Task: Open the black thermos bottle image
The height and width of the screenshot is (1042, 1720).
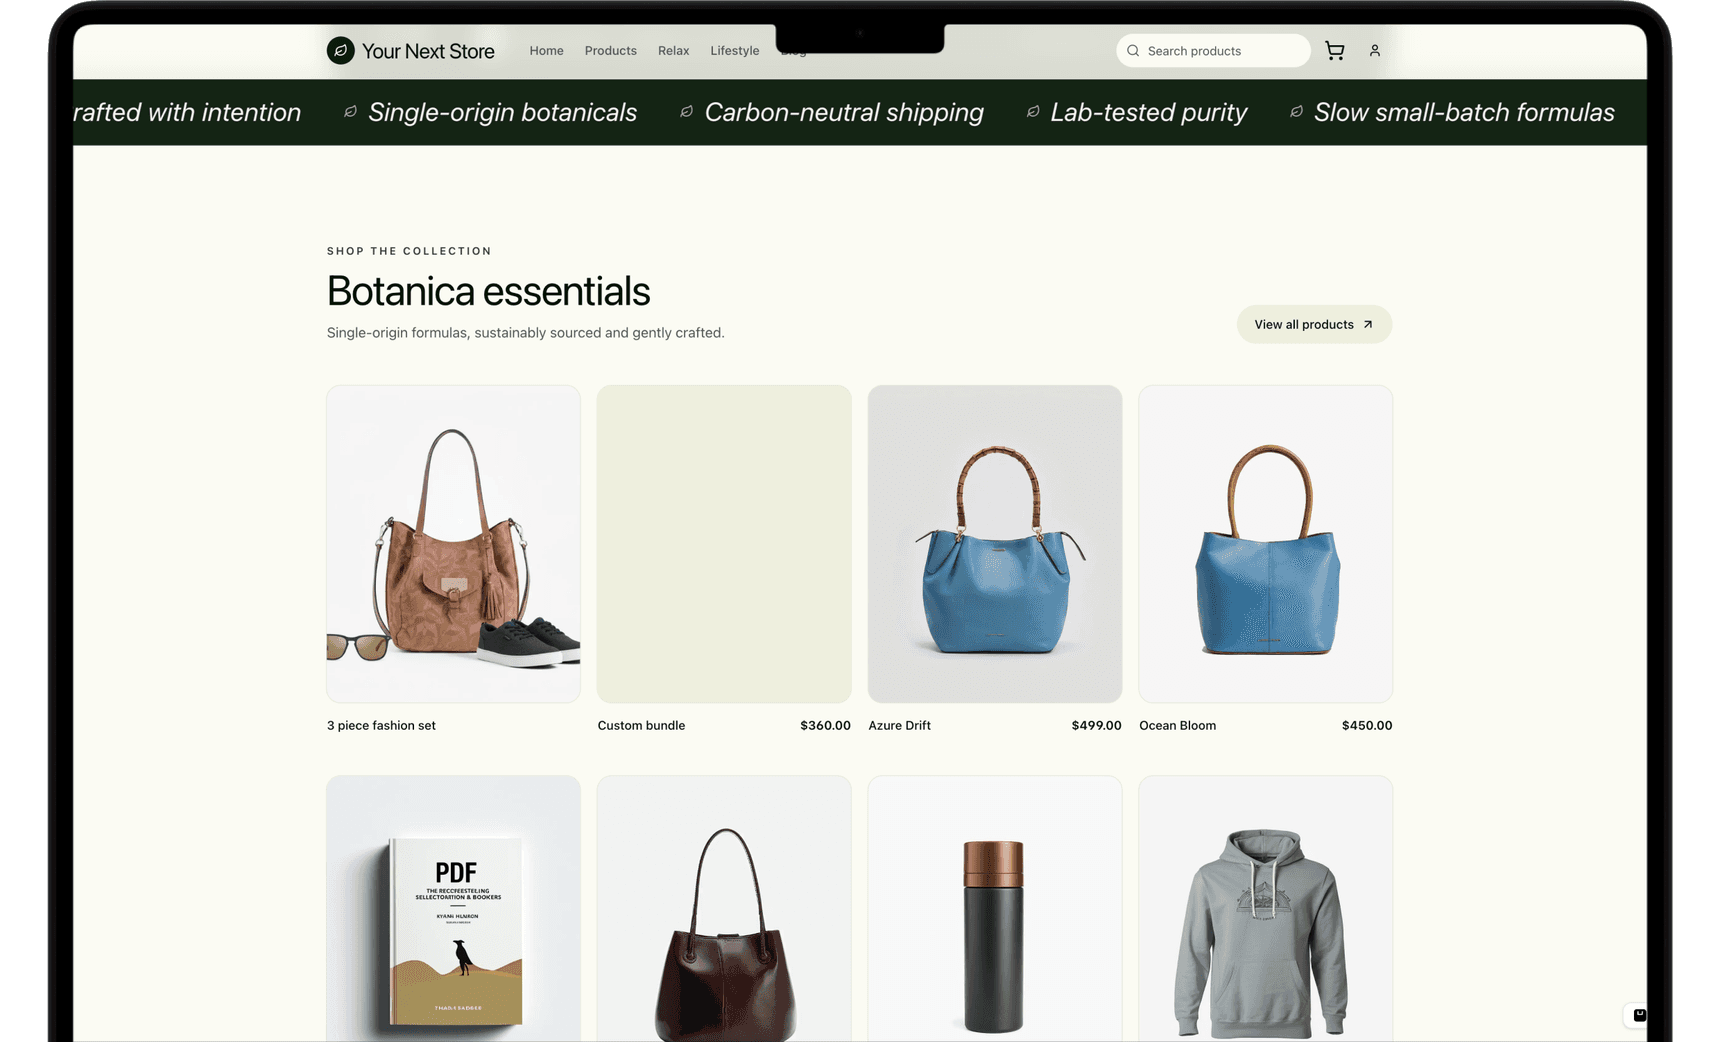Action: click(x=995, y=908)
